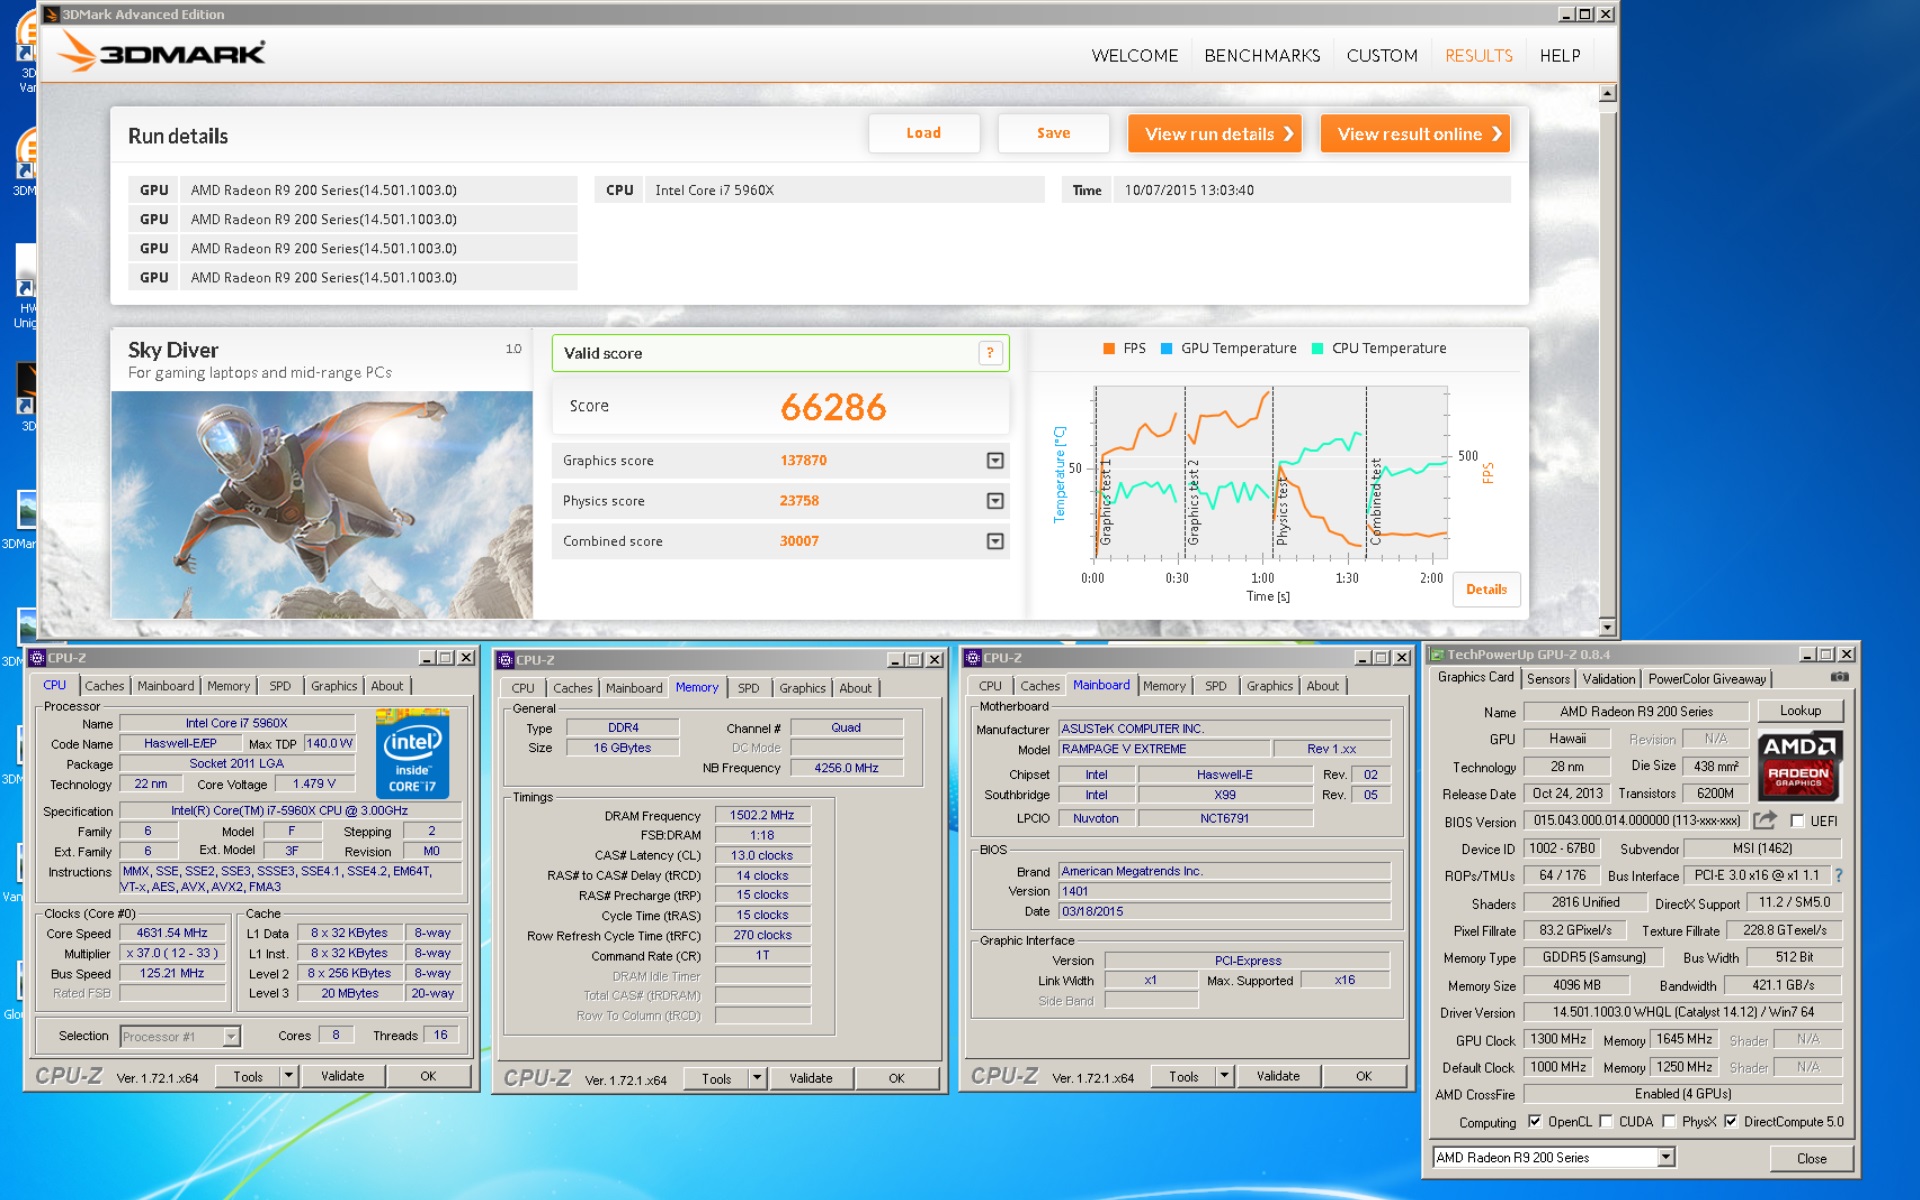Click the Tools button in first CPU-Z window
The width and height of the screenshot is (1920, 1200).
coord(248,1076)
